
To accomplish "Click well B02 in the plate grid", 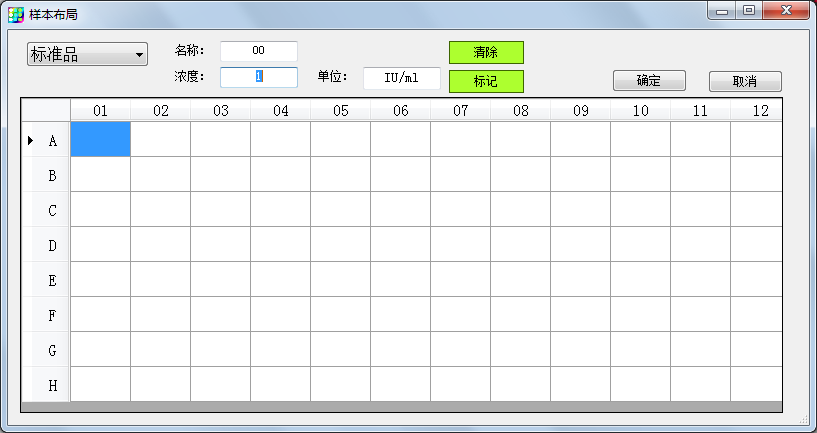I will [x=160, y=174].
